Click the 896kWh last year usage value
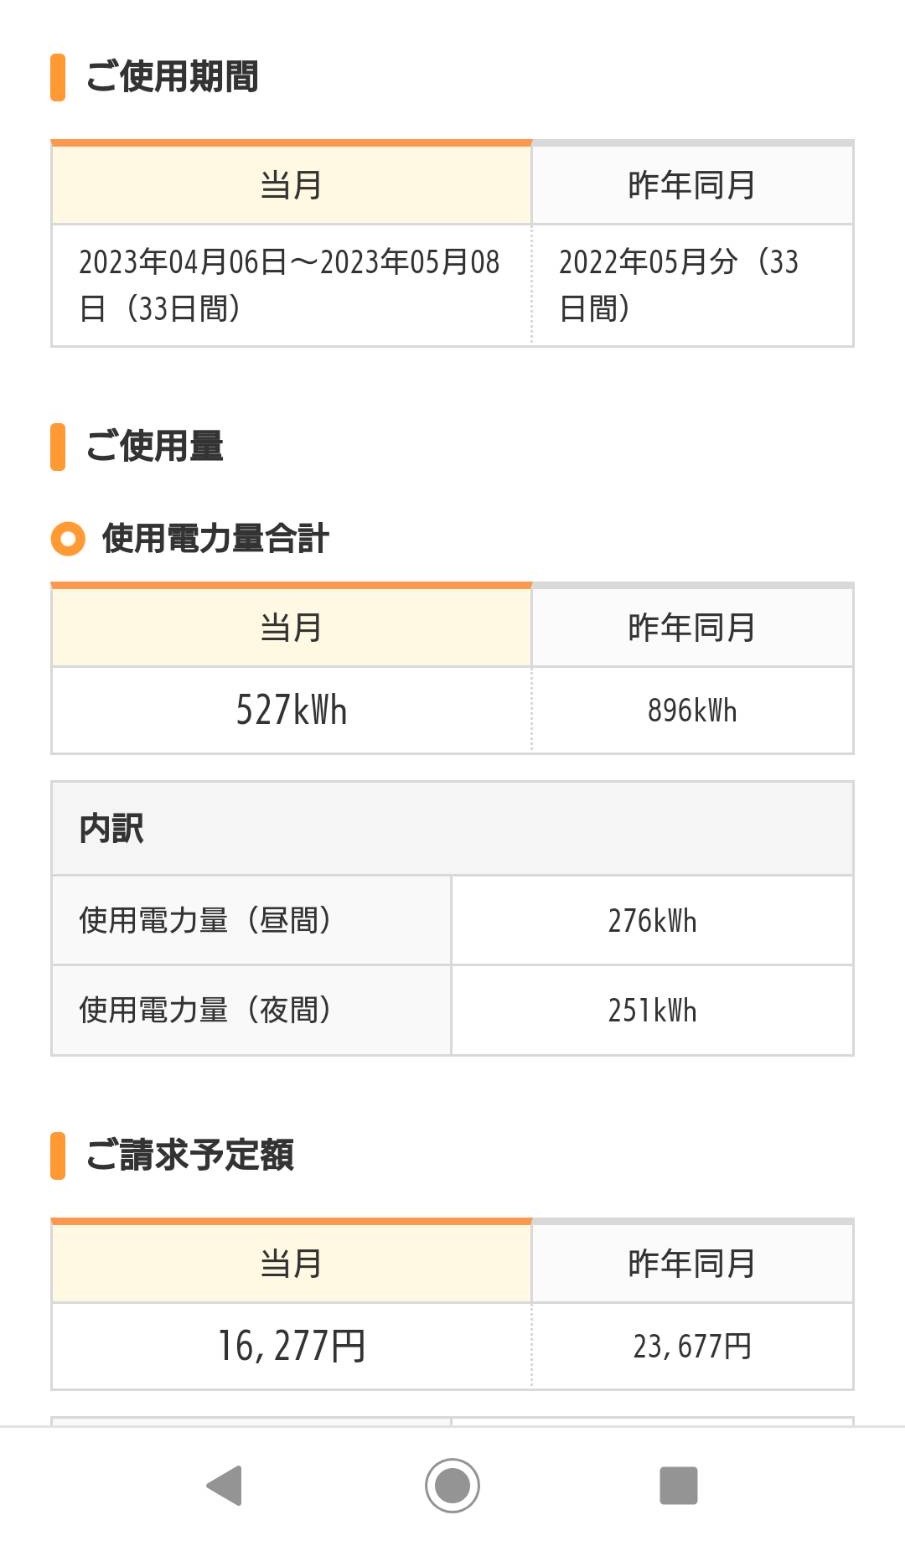The image size is (905, 1545). [x=692, y=710]
